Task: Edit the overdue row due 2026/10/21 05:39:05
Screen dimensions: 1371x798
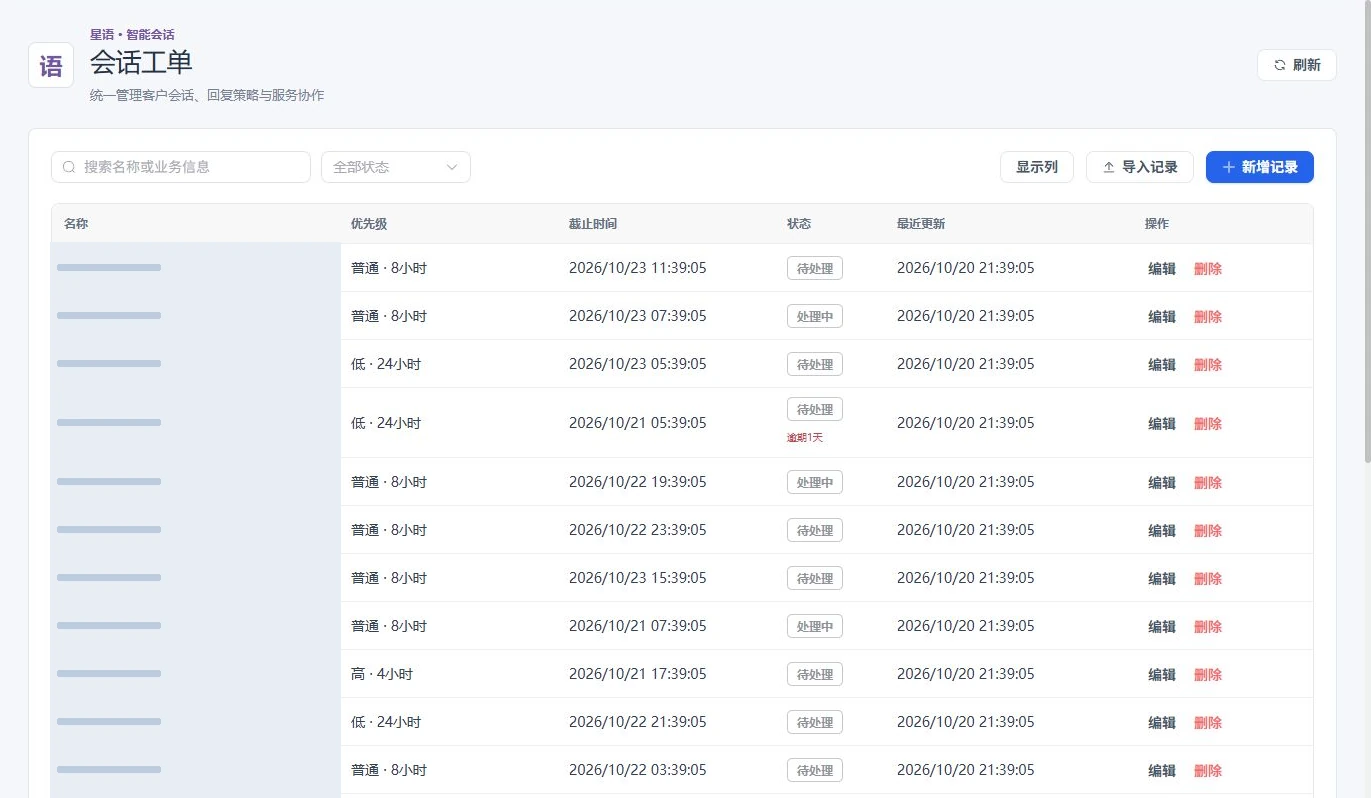Action: 1162,424
